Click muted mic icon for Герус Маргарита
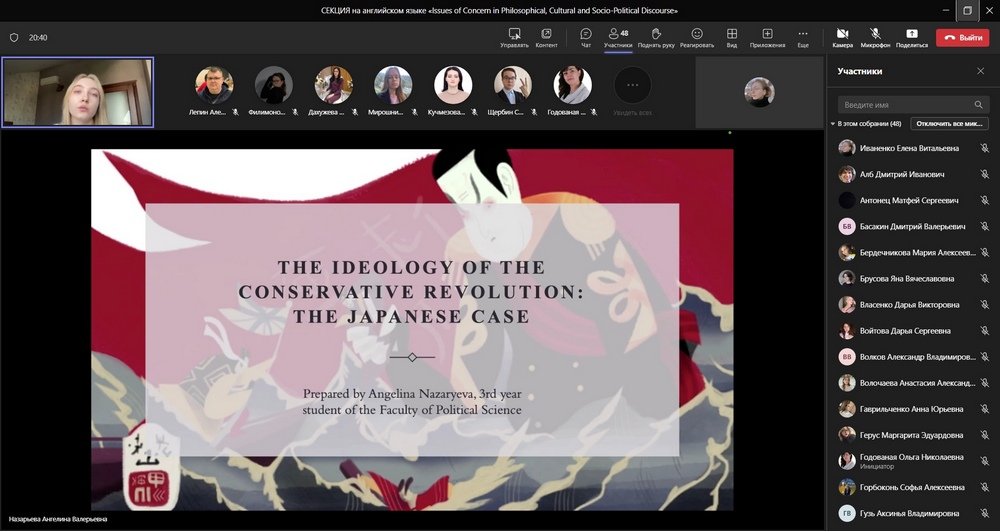Image resolution: width=1000 pixels, height=531 pixels. tap(985, 435)
